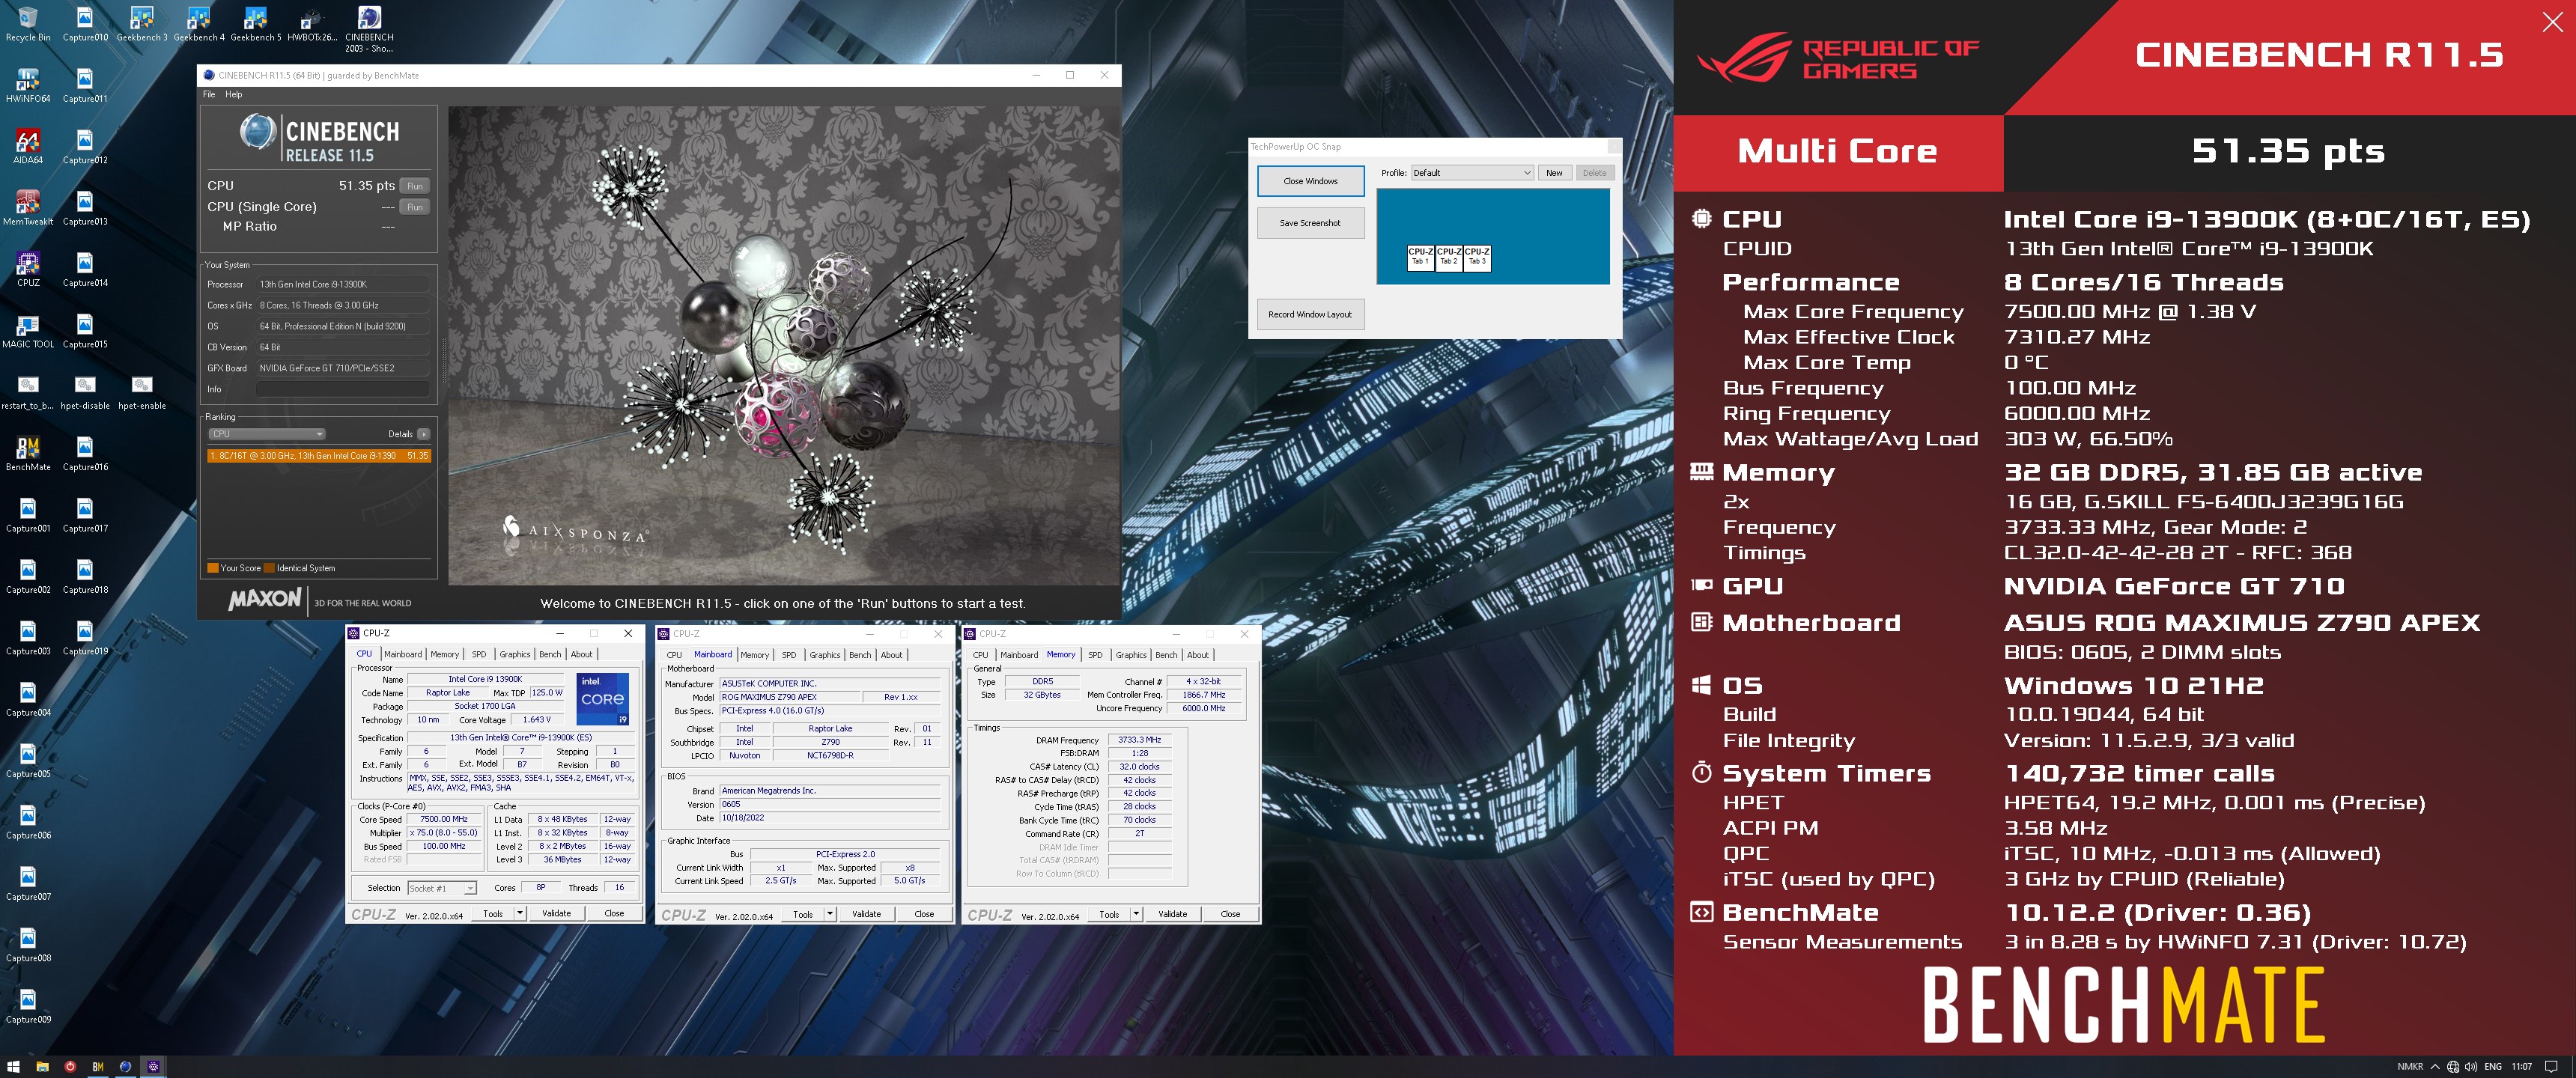Open the Help menu in Cinebench

coord(234,94)
